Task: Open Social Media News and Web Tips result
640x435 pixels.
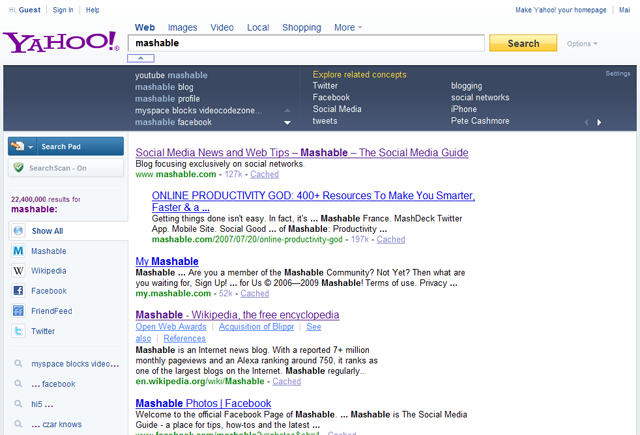Action: (x=302, y=153)
